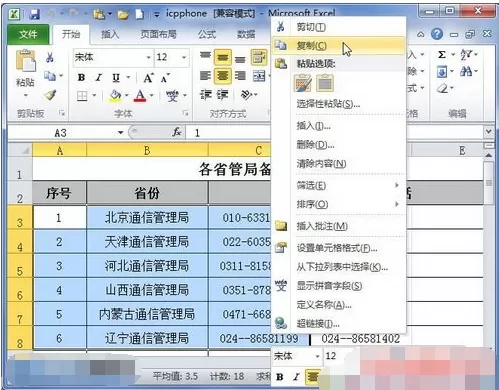
Task: Align text to top of cell
Action: 205,56
